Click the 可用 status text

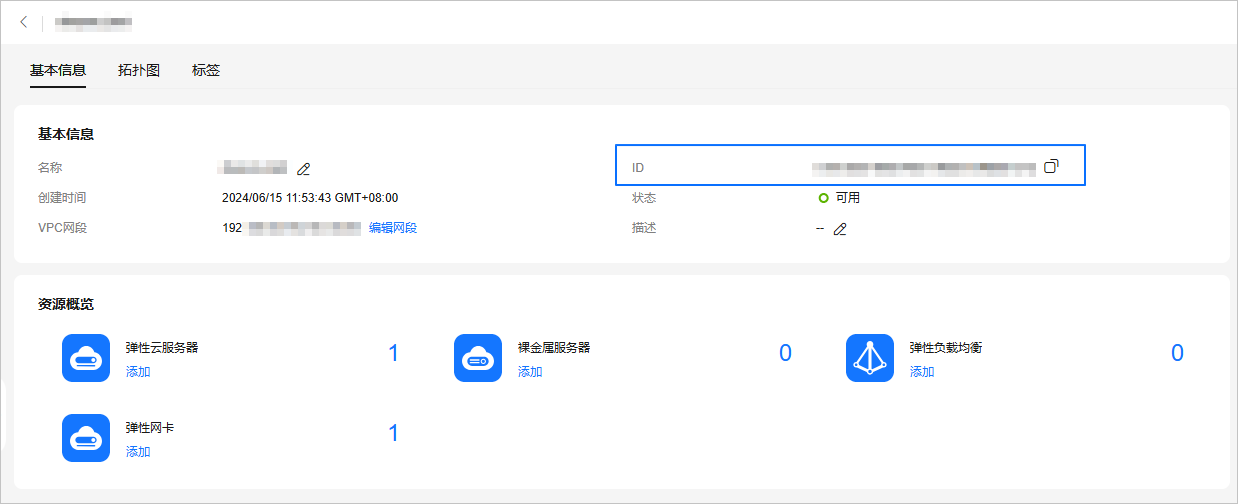pos(848,198)
